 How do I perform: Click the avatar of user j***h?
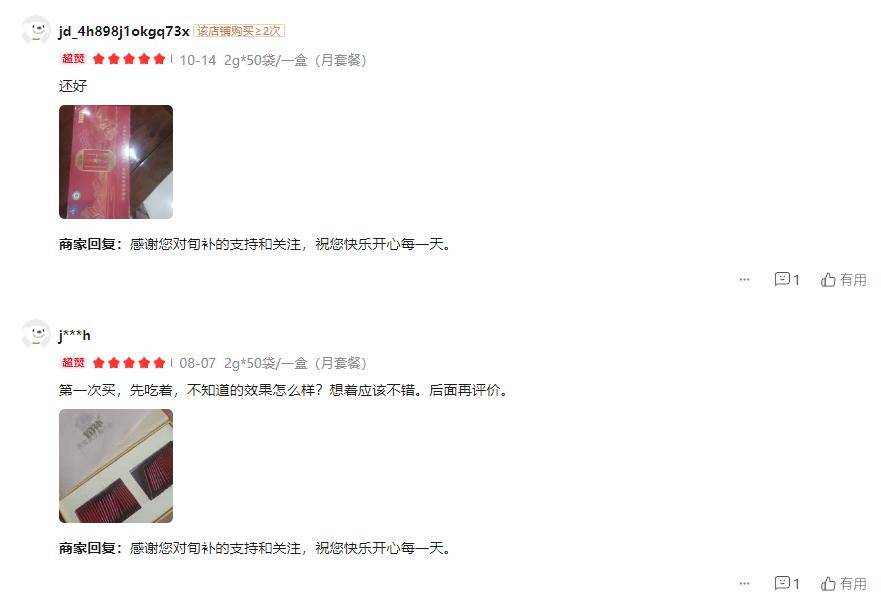tap(37, 334)
